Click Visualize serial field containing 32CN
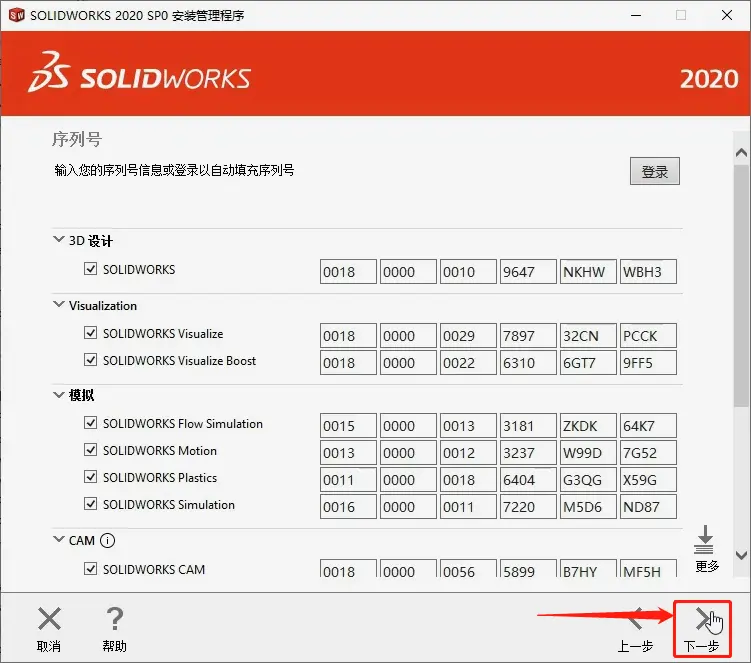The width and height of the screenshot is (751, 663). 588,335
